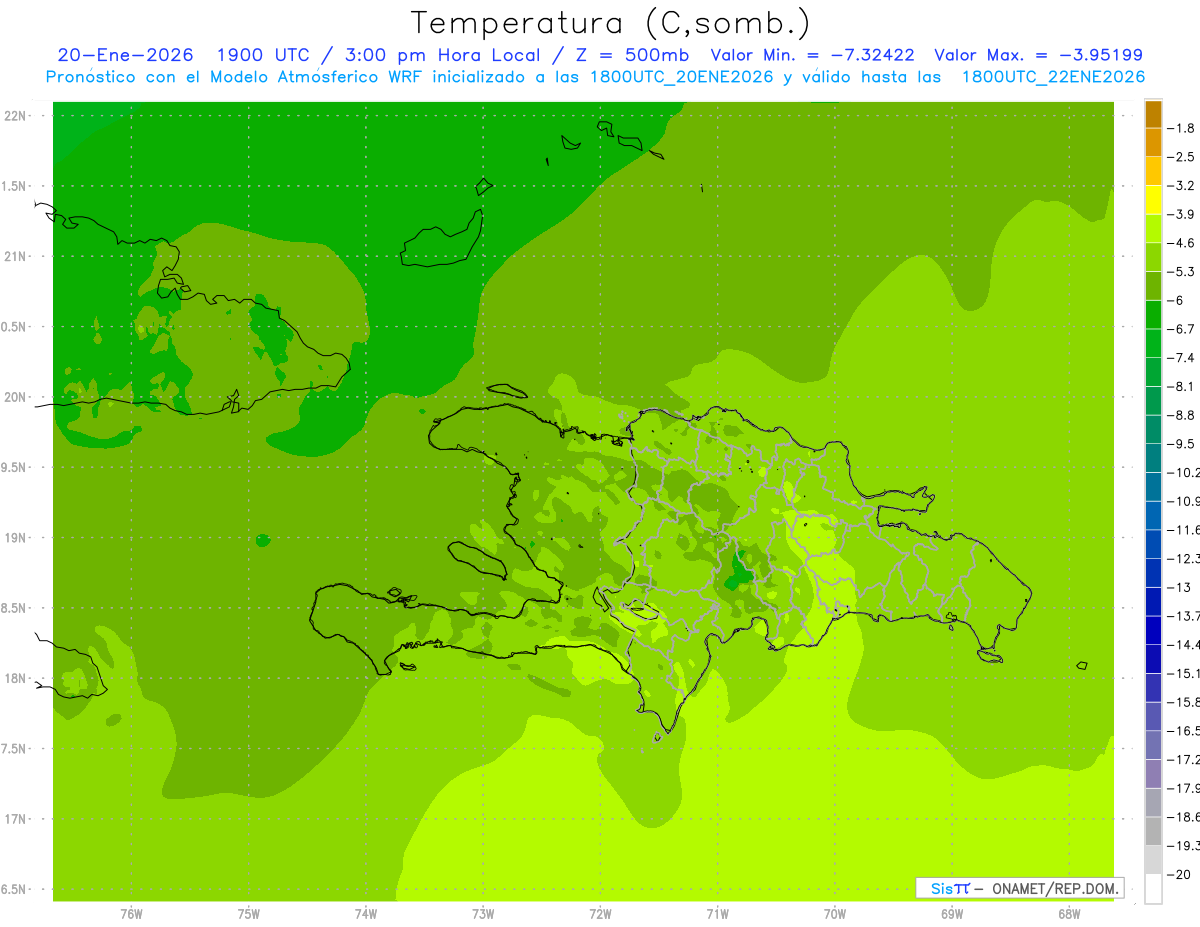Image resolution: width=1200 pixels, height=927 pixels.
Task: Click the "19N" latitude label
Action: pyautogui.click(x=16, y=538)
